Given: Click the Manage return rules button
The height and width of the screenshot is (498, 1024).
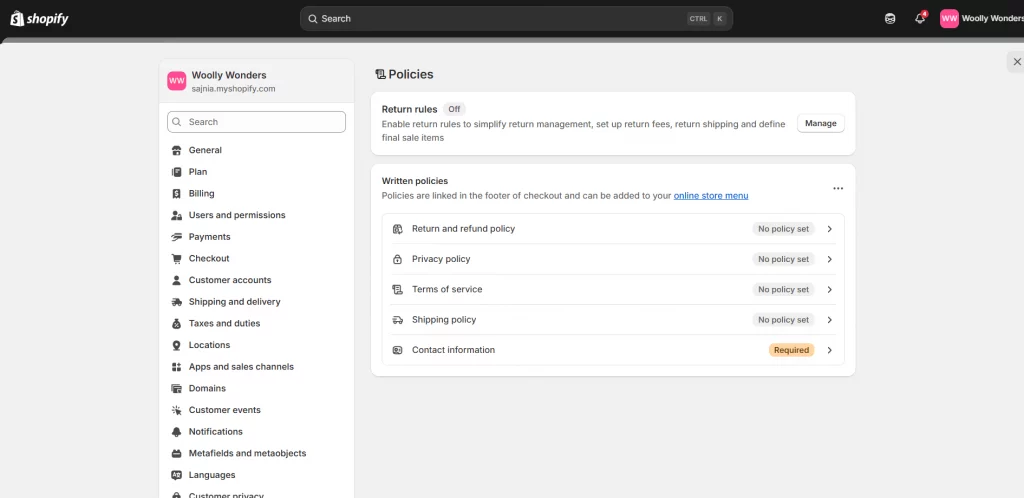Looking at the screenshot, I should [x=821, y=123].
